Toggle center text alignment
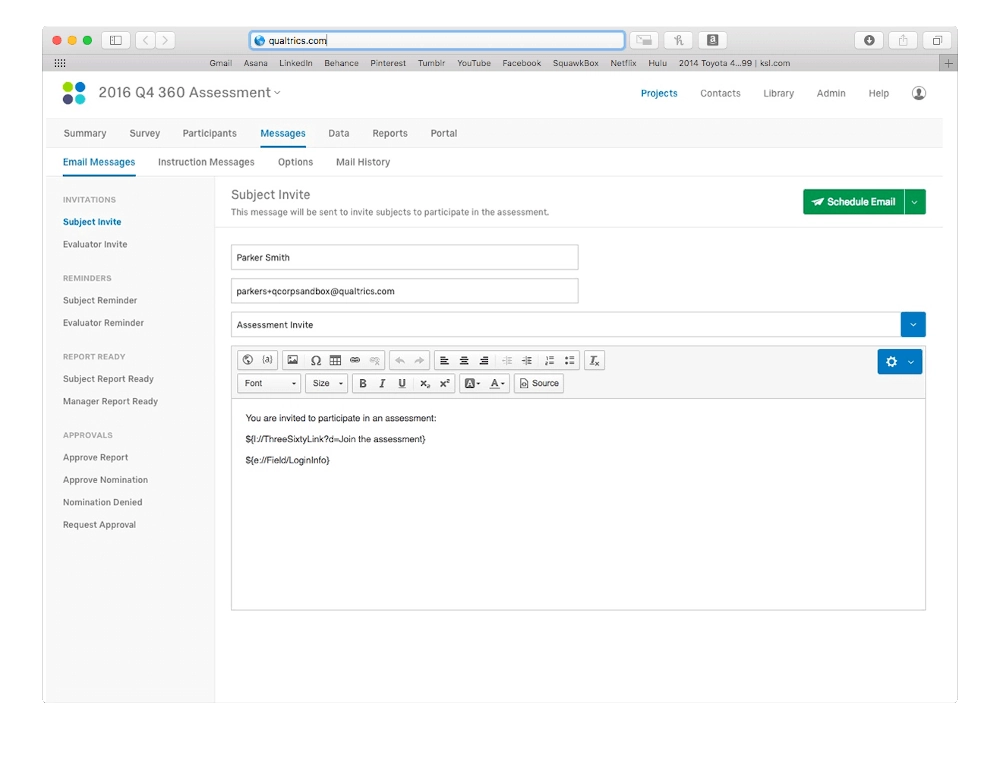Image resolution: width=1000 pixels, height=762 pixels. (463, 360)
